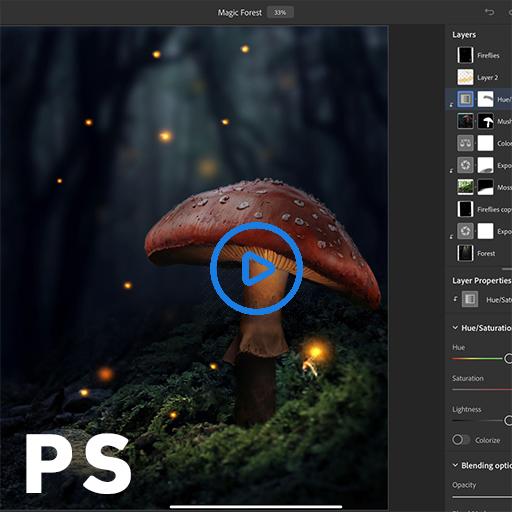Collapse the Blending options section
Image resolution: width=512 pixels, height=512 pixels.
[x=455, y=465]
